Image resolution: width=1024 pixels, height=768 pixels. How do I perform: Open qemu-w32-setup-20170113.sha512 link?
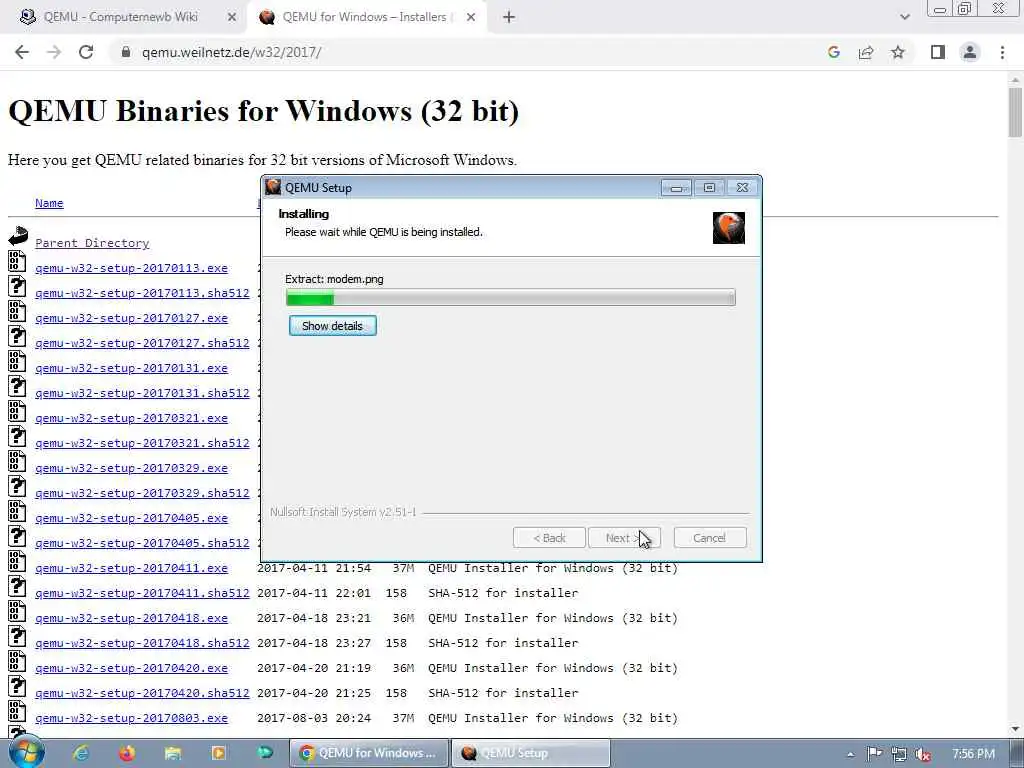tap(142, 293)
